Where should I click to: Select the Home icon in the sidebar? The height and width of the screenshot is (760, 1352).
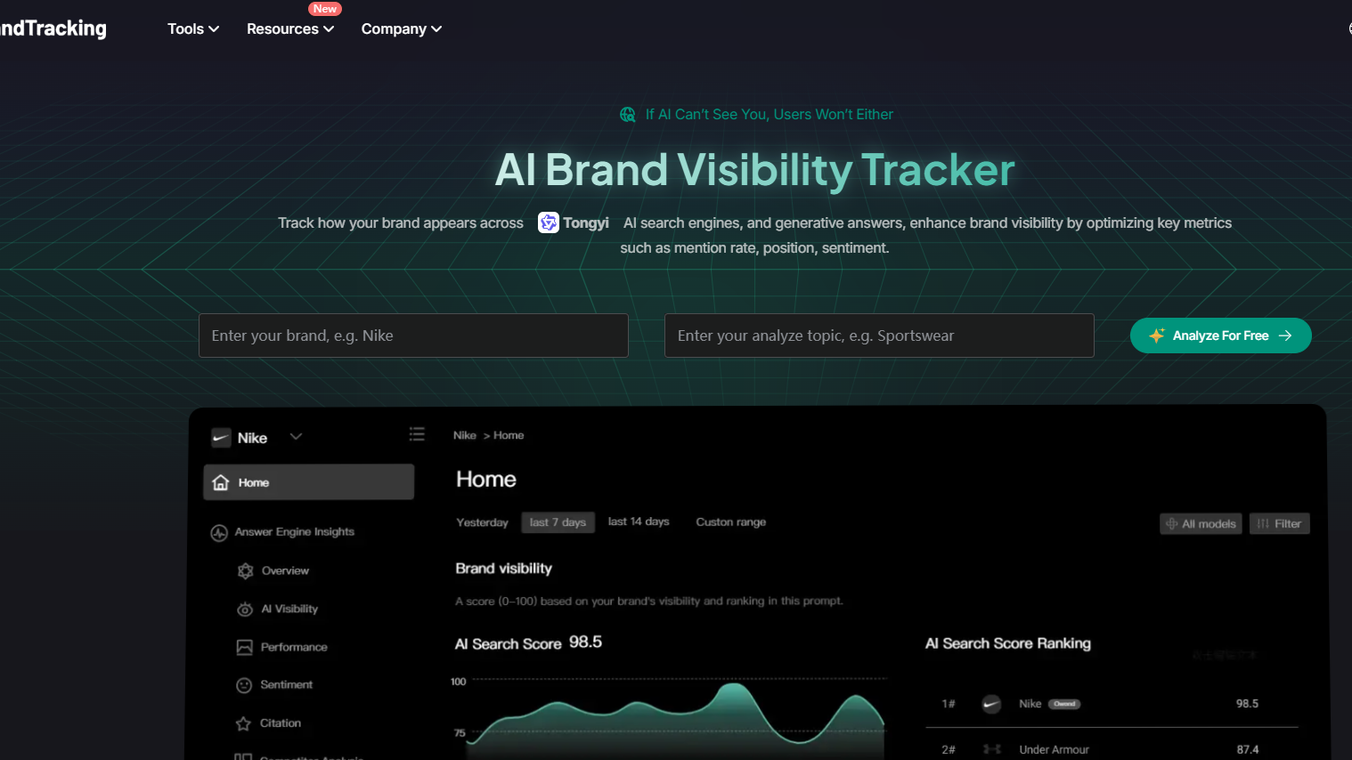point(220,482)
